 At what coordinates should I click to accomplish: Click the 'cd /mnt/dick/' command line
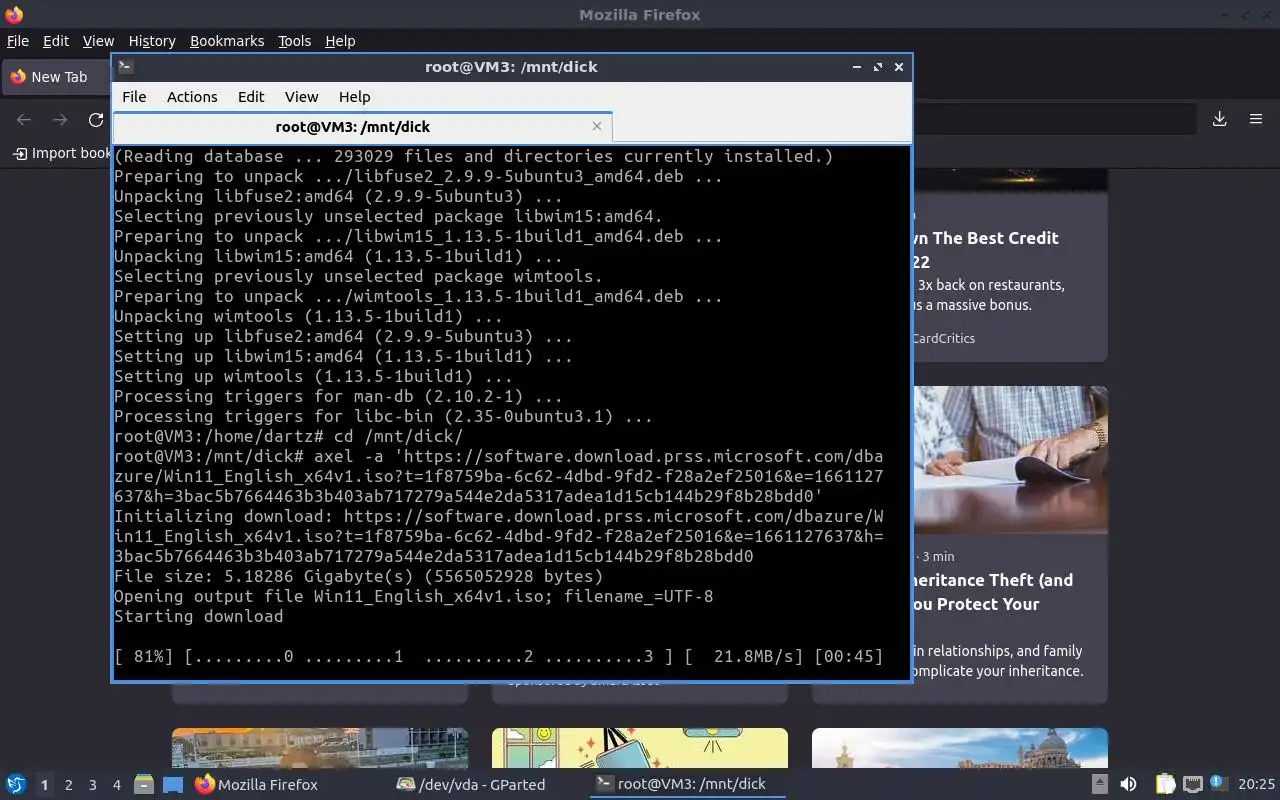click(x=289, y=437)
